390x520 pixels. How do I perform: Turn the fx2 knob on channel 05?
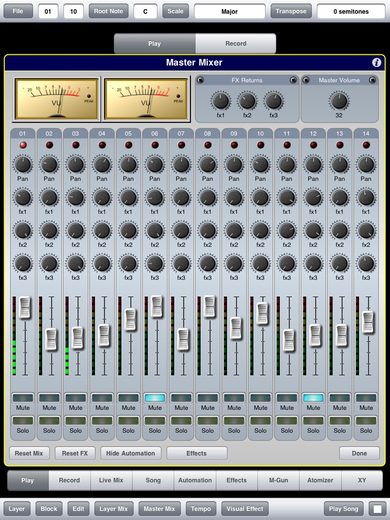[128, 230]
